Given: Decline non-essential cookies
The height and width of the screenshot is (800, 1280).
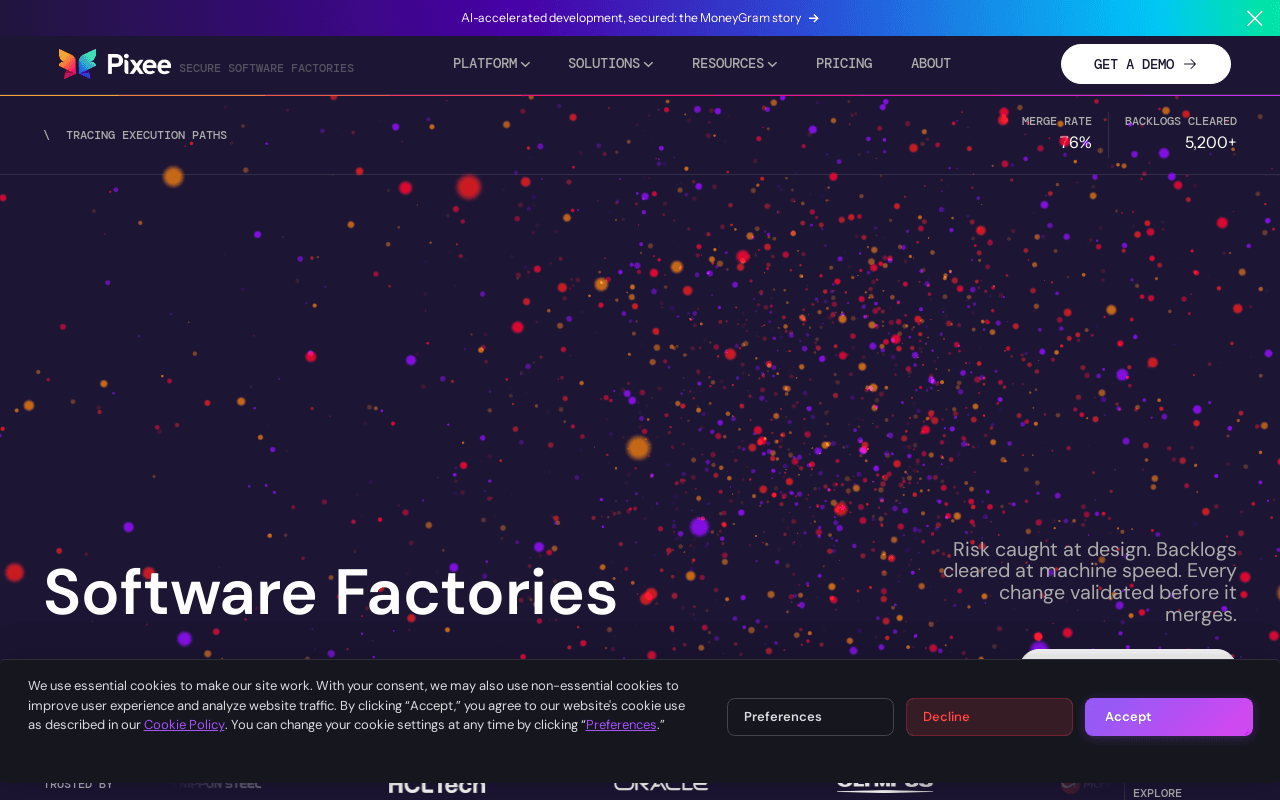Looking at the screenshot, I should [989, 717].
